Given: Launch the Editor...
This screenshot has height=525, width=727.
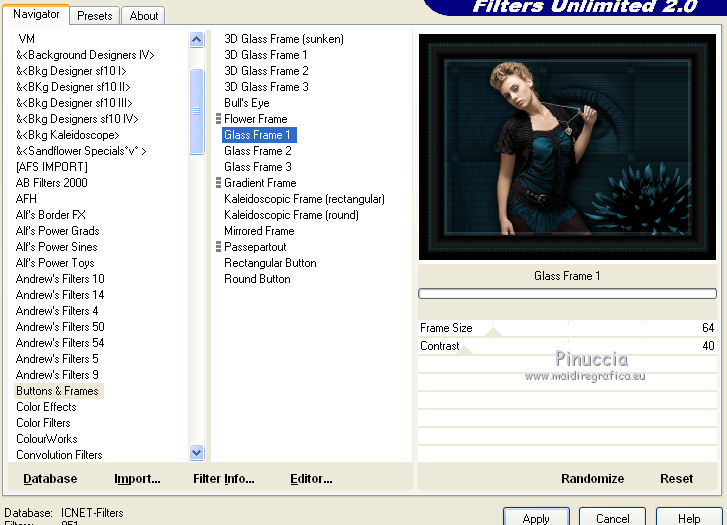Looking at the screenshot, I should point(311,479).
